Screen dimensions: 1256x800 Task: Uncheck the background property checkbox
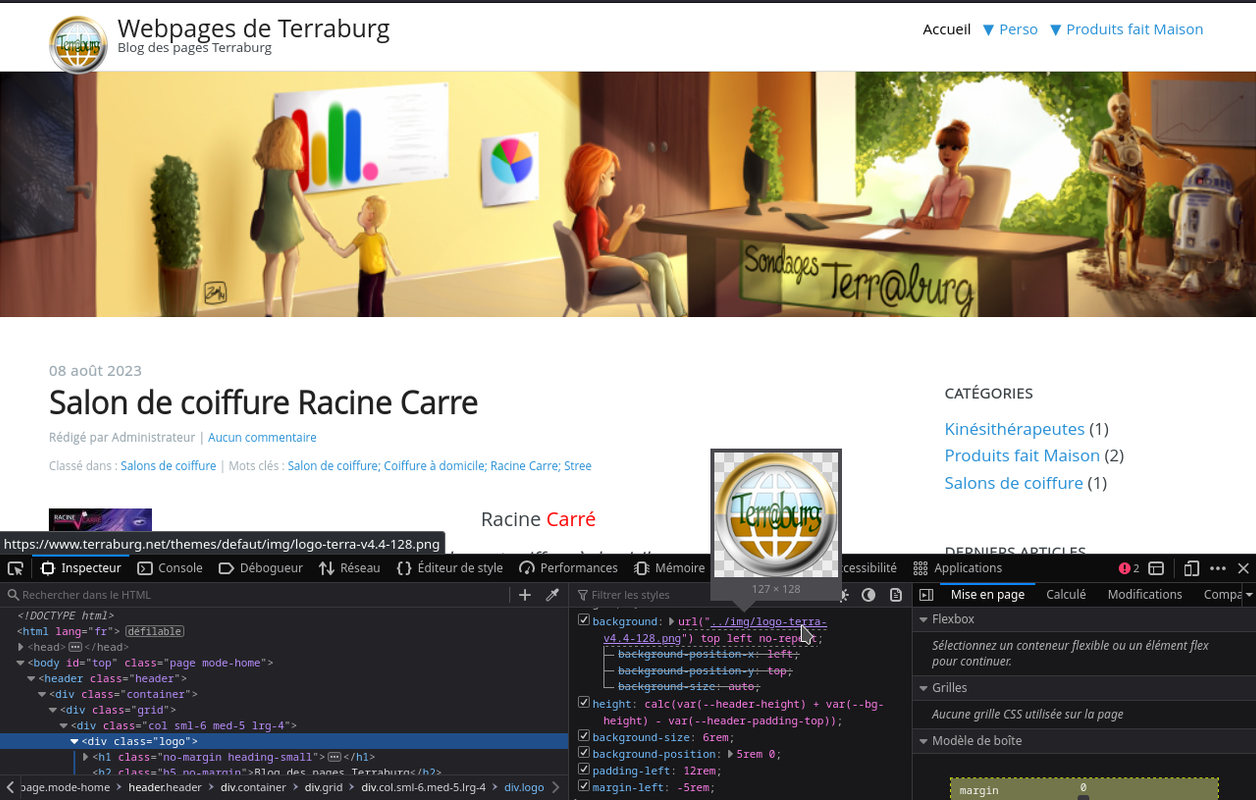[584, 621]
